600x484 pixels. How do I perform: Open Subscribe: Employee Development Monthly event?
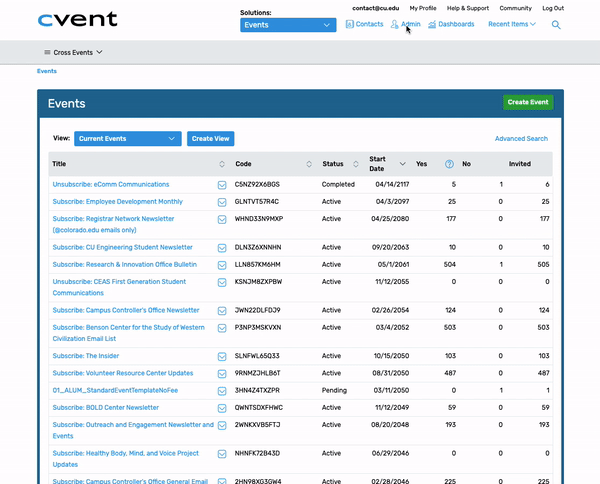click(x=117, y=202)
